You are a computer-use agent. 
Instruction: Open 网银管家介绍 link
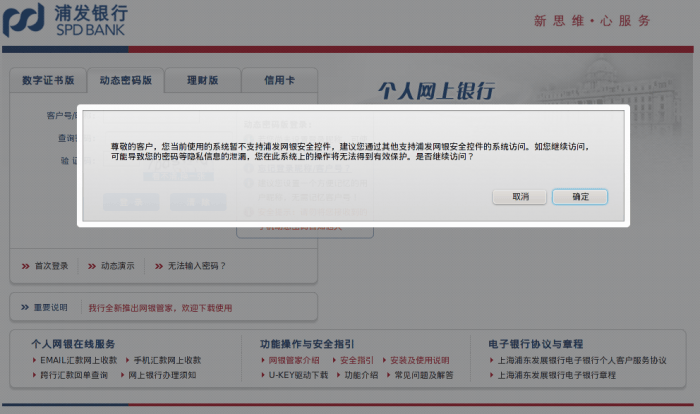(293, 360)
